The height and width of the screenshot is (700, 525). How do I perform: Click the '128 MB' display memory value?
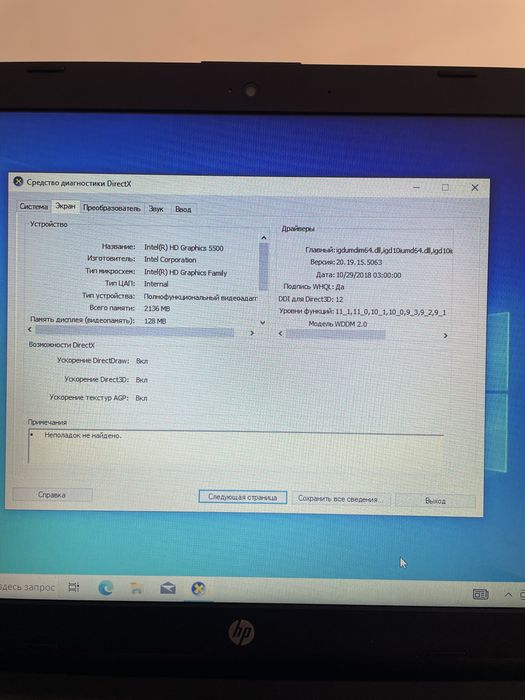(x=155, y=321)
